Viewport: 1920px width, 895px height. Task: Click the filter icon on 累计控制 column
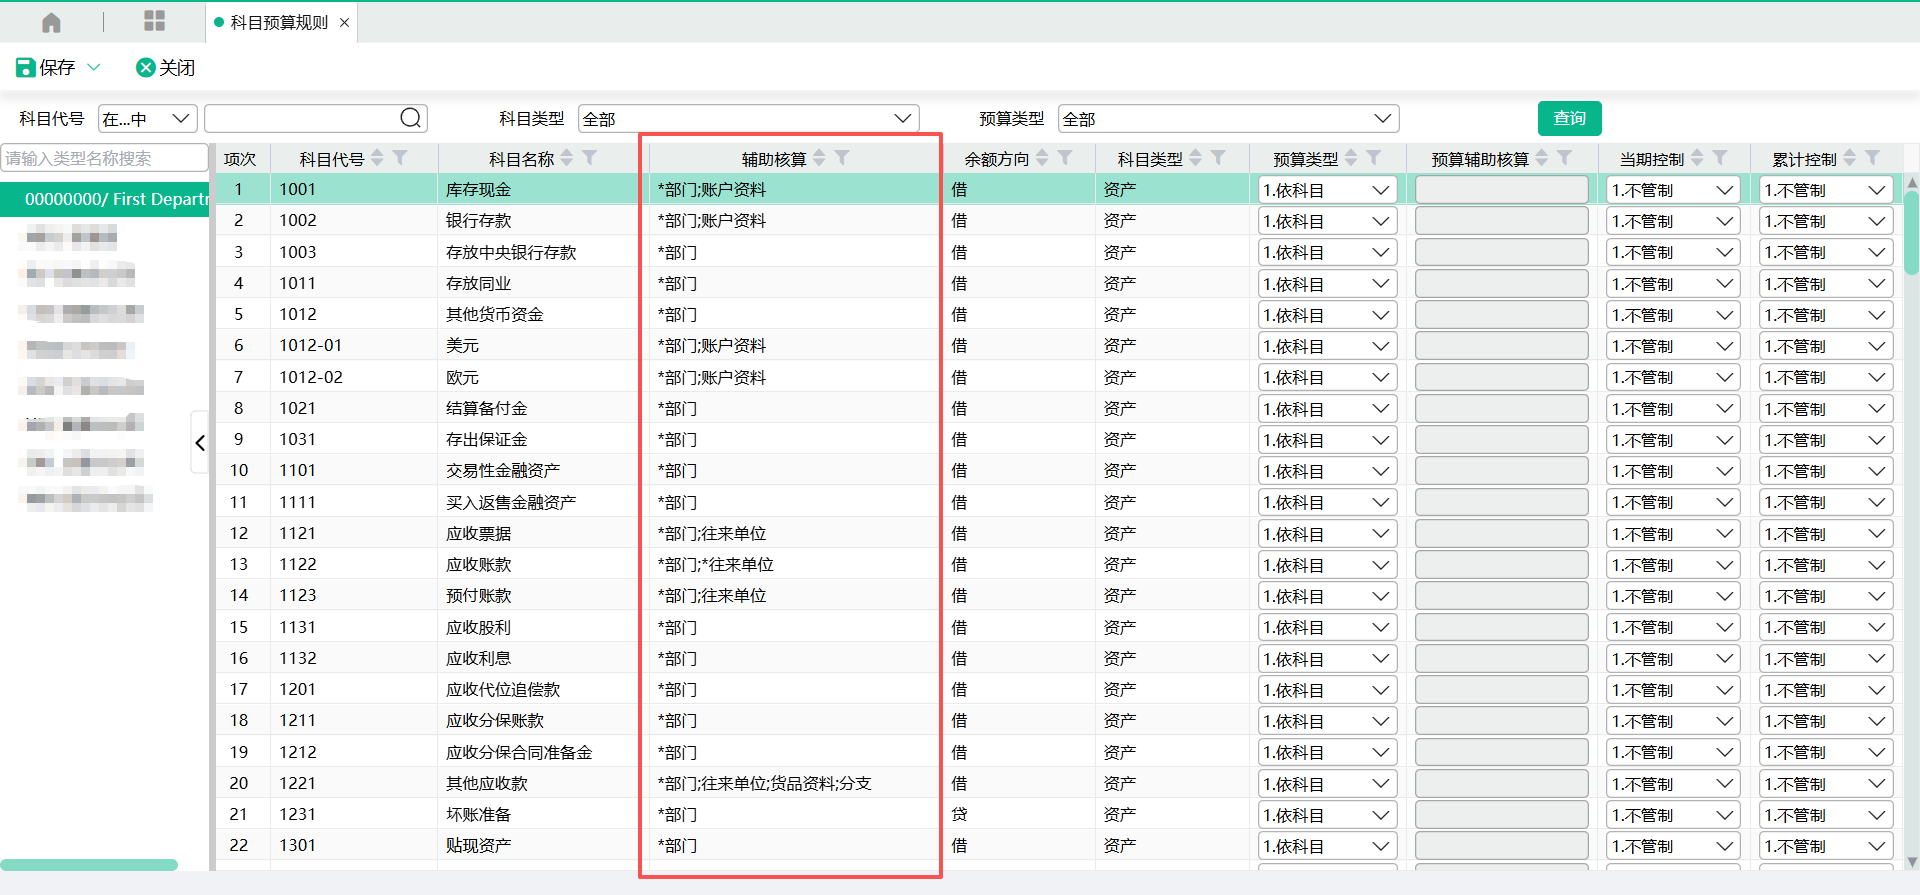click(x=1872, y=158)
